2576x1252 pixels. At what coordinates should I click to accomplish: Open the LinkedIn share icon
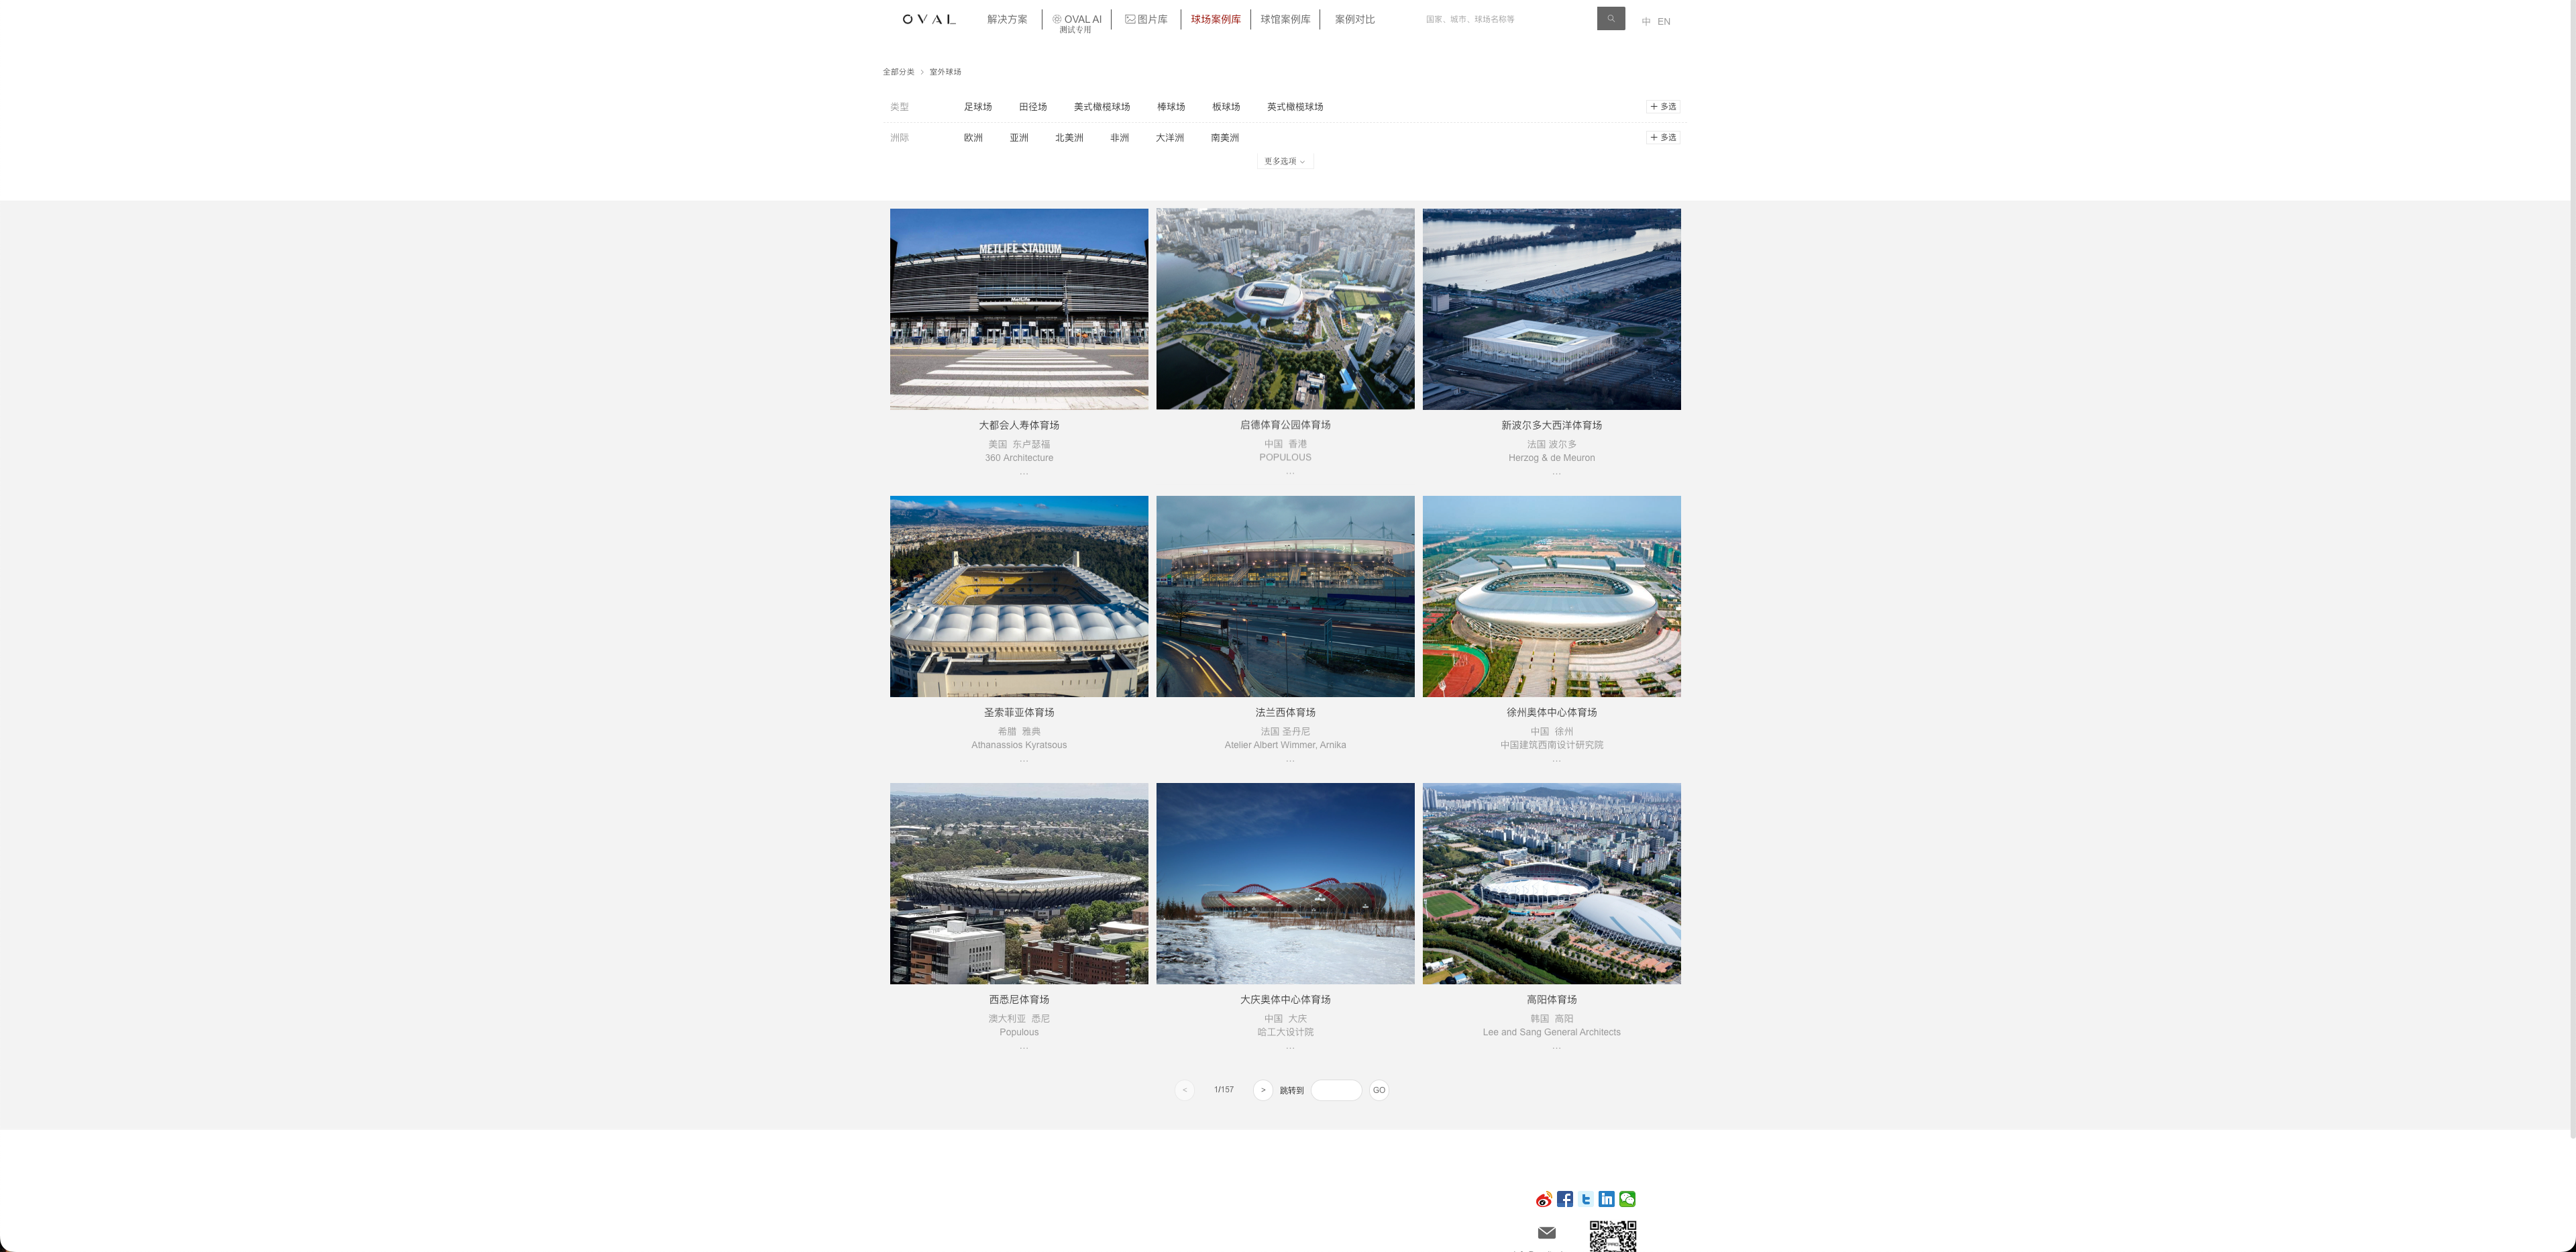1606,1199
